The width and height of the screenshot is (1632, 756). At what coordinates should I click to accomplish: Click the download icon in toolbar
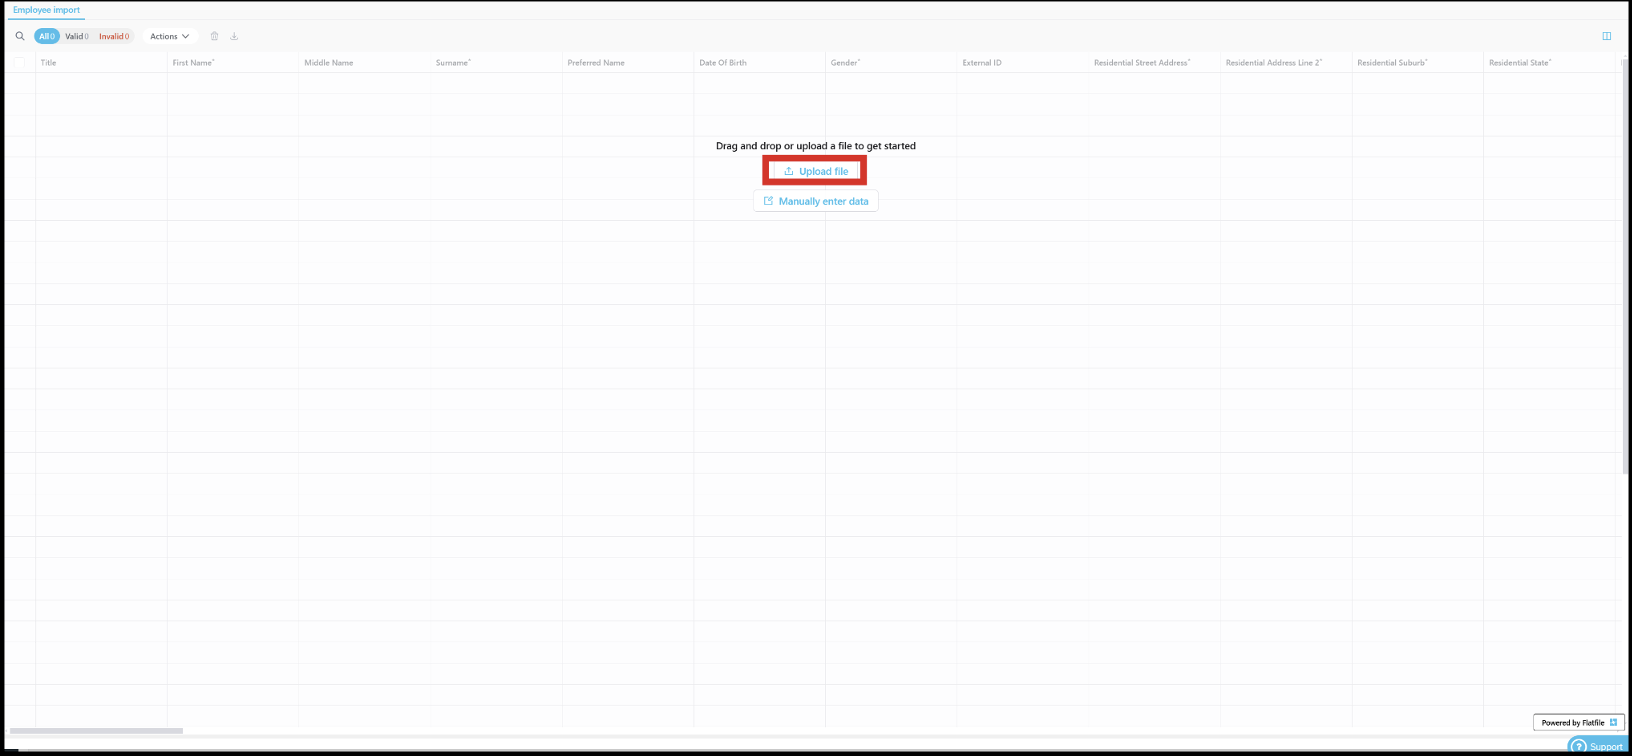(234, 36)
